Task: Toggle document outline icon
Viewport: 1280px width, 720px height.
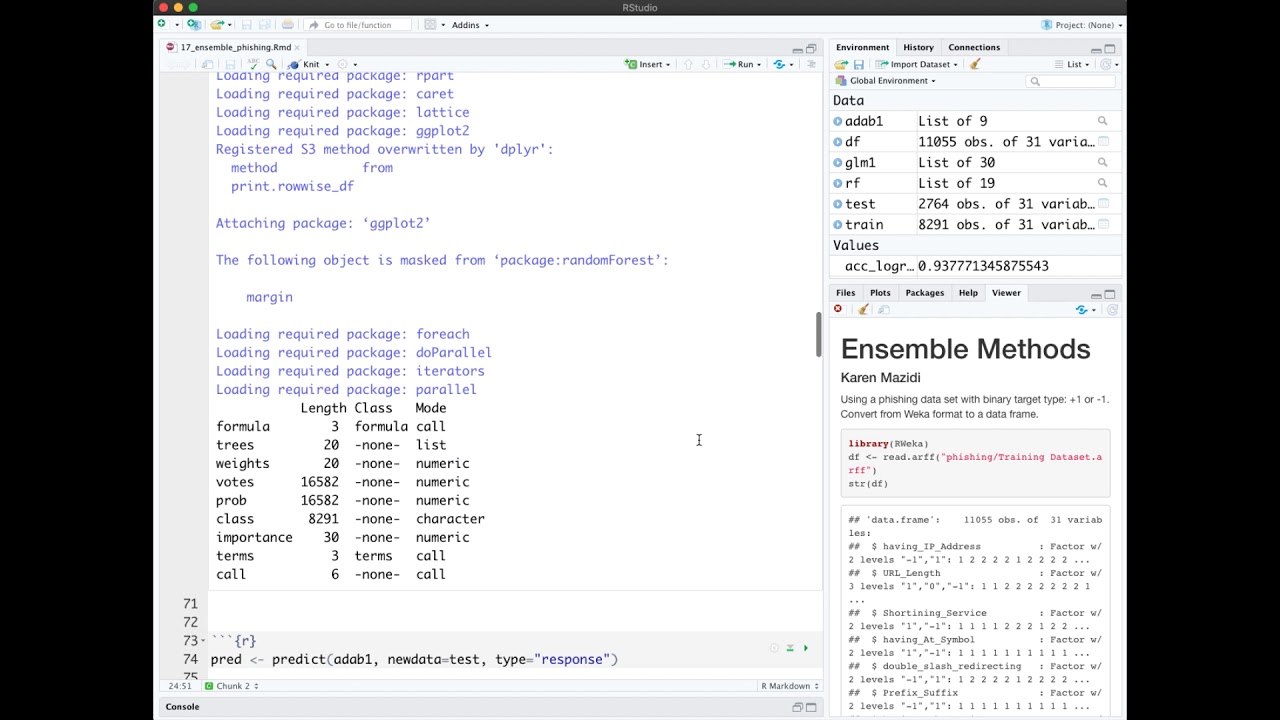Action: click(x=811, y=64)
